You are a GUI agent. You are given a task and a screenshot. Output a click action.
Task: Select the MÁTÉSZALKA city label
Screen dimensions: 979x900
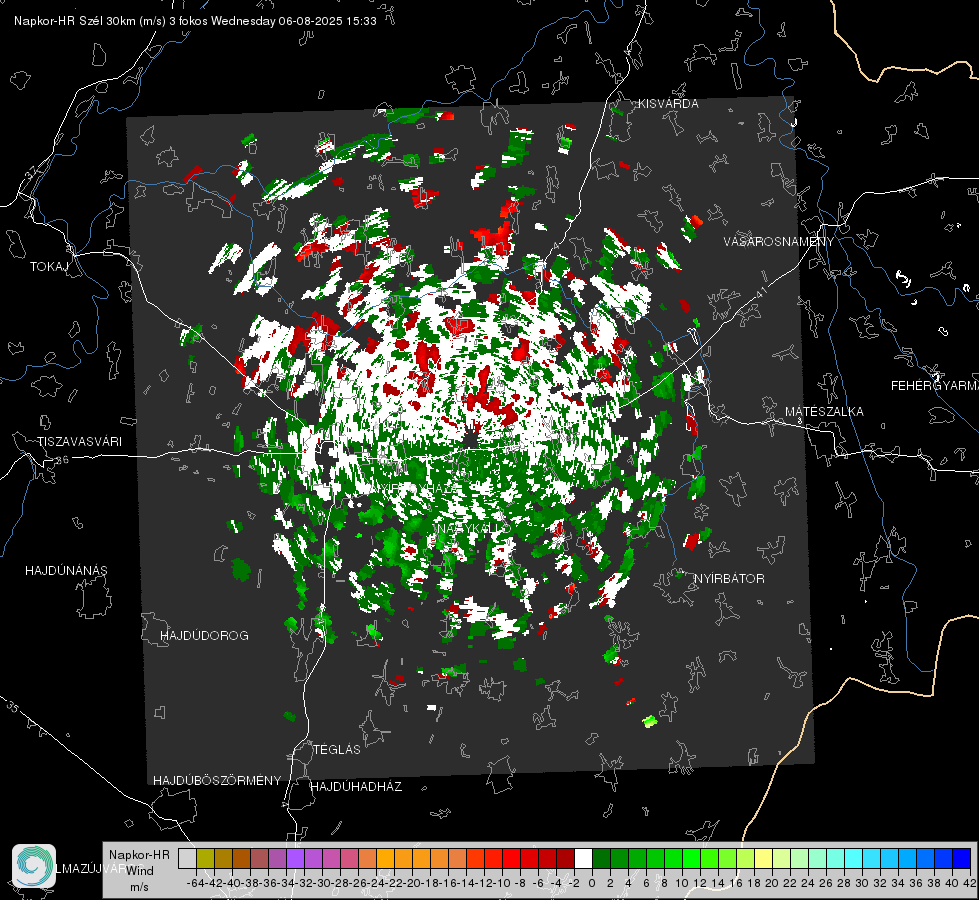pyautogui.click(x=824, y=412)
